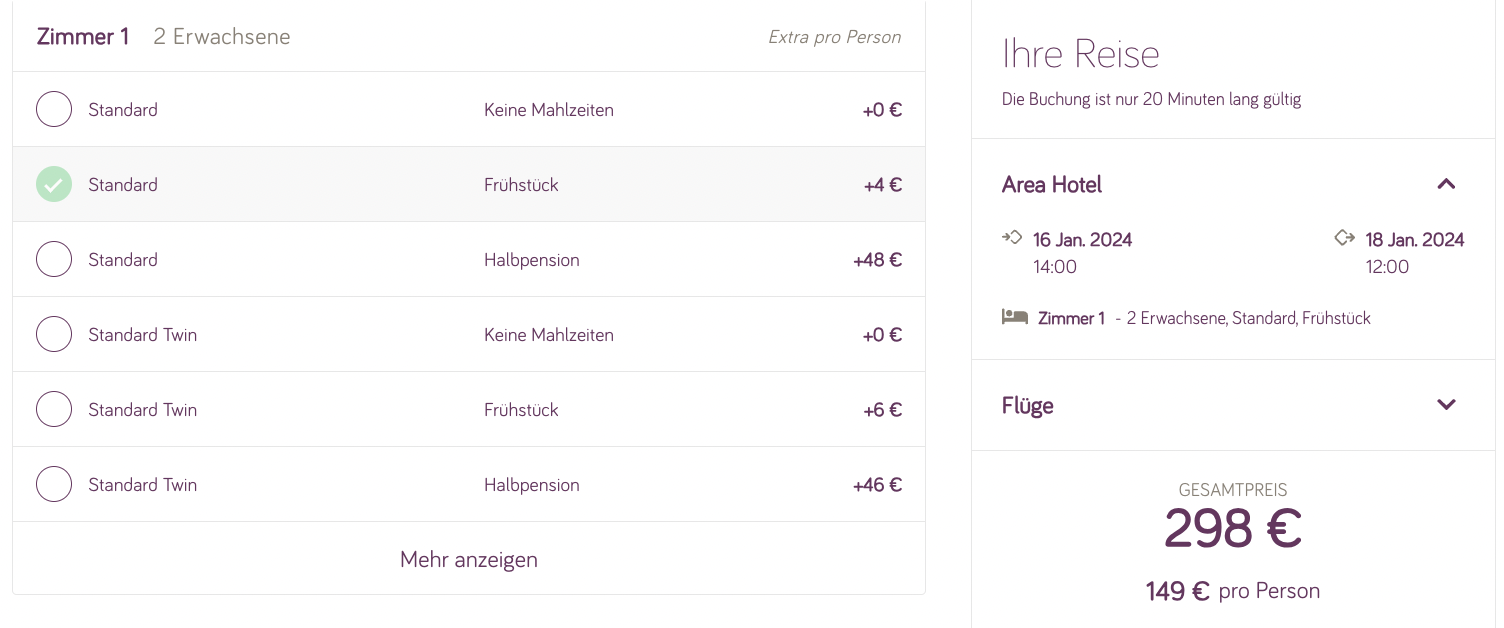1504x628 pixels.
Task: Click the check-out arrow icon
Action: point(1345,238)
